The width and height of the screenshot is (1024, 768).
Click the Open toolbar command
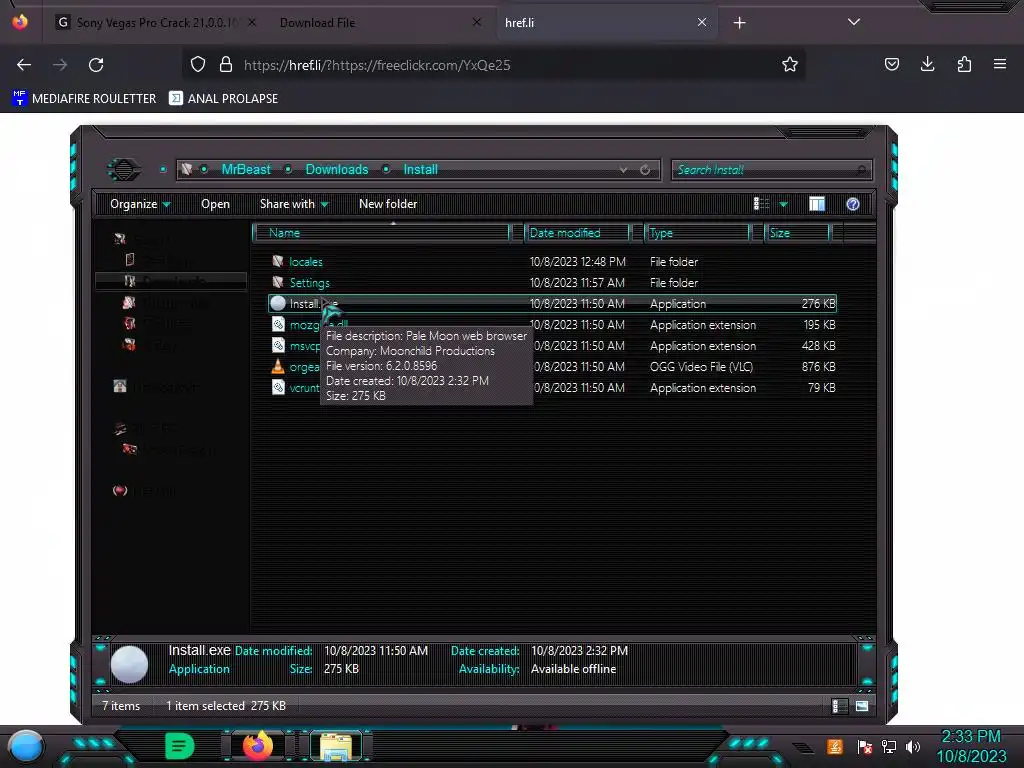[x=215, y=204]
